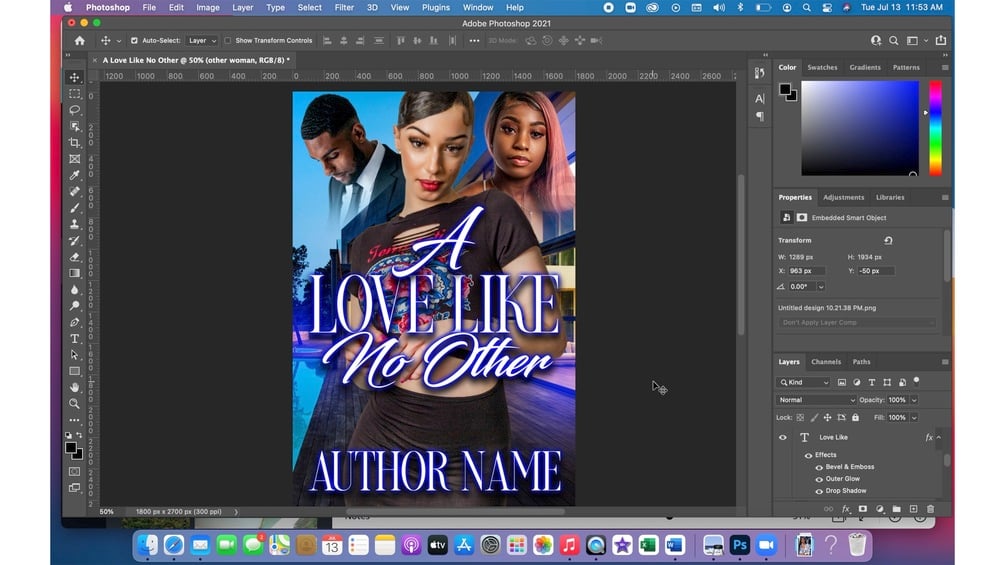1005x565 pixels.
Task: Select the Crop tool
Action: pyautogui.click(x=74, y=142)
